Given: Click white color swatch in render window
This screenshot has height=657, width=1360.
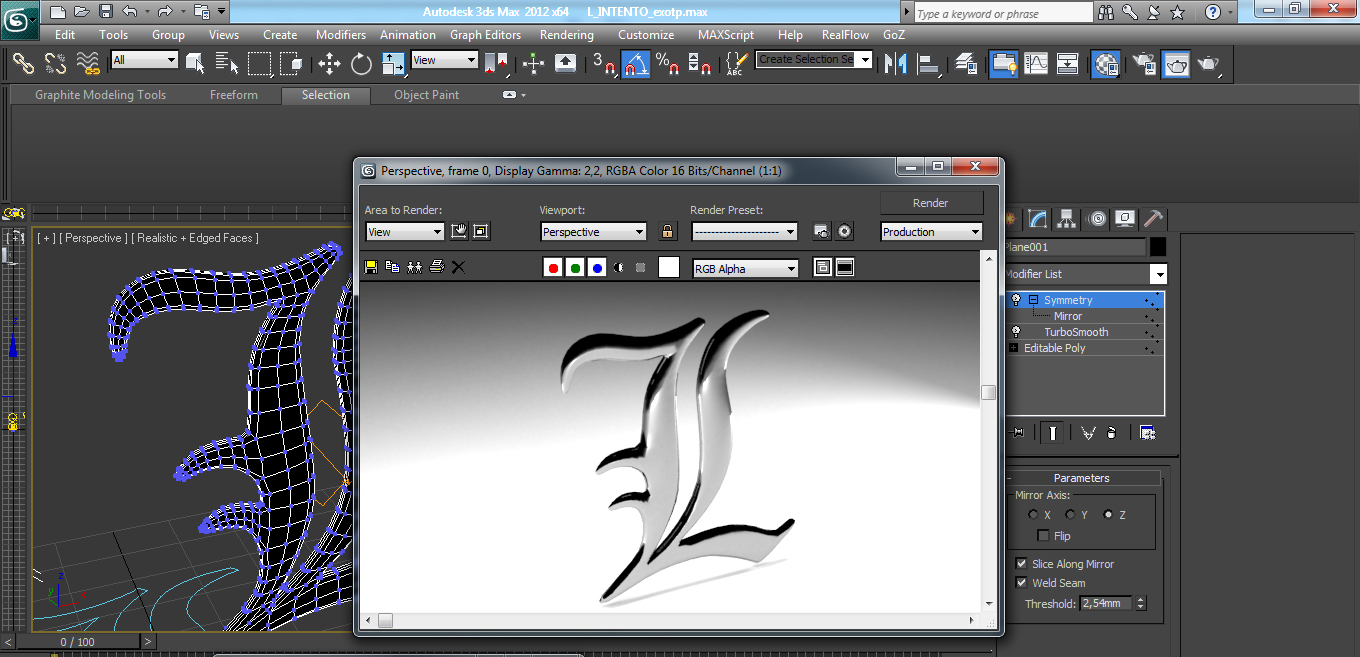Looking at the screenshot, I should coord(669,268).
